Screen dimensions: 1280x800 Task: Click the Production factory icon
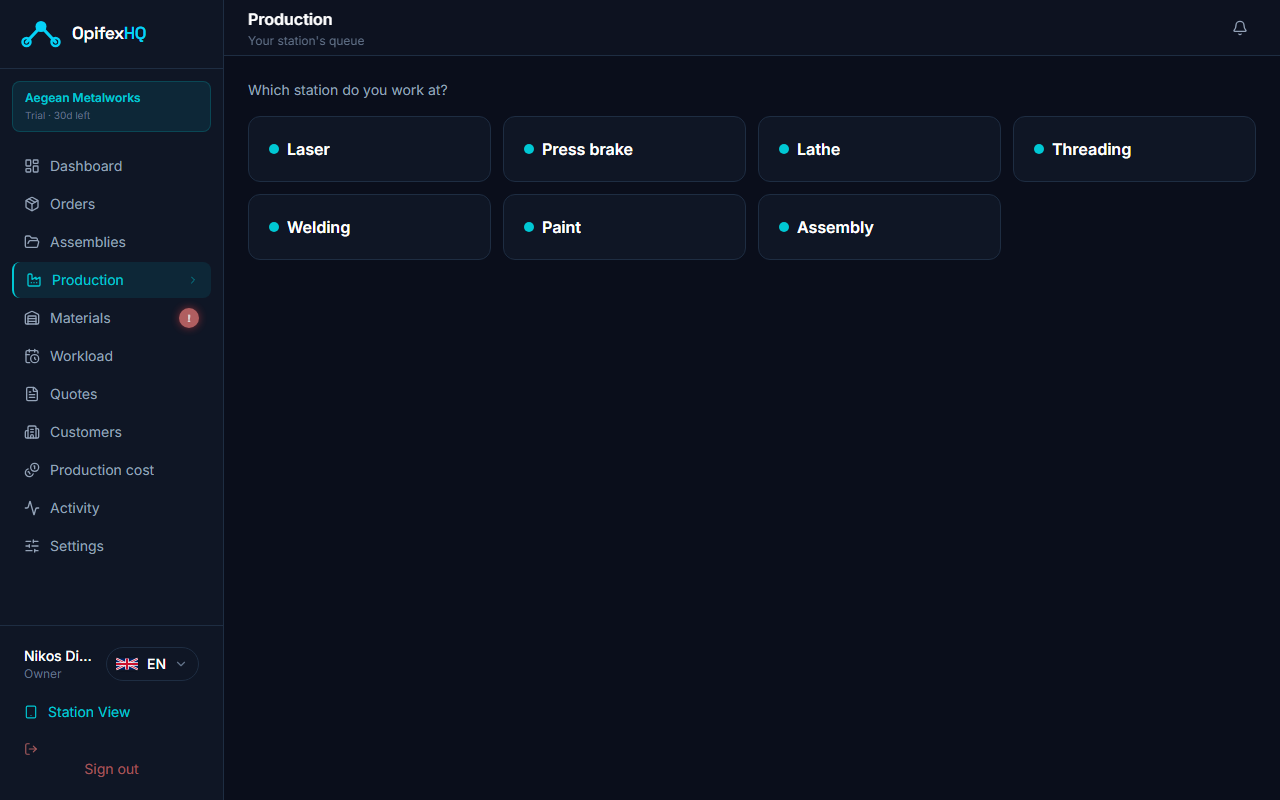click(34, 280)
